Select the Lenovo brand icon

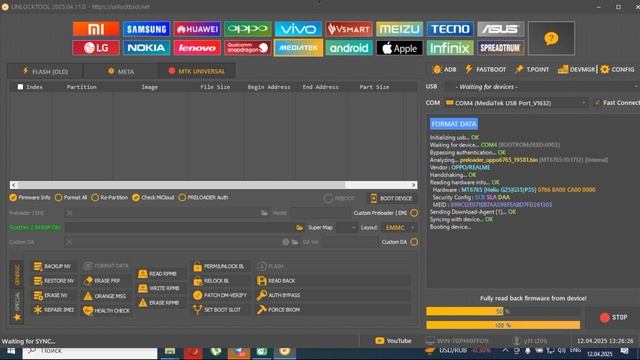(197, 48)
